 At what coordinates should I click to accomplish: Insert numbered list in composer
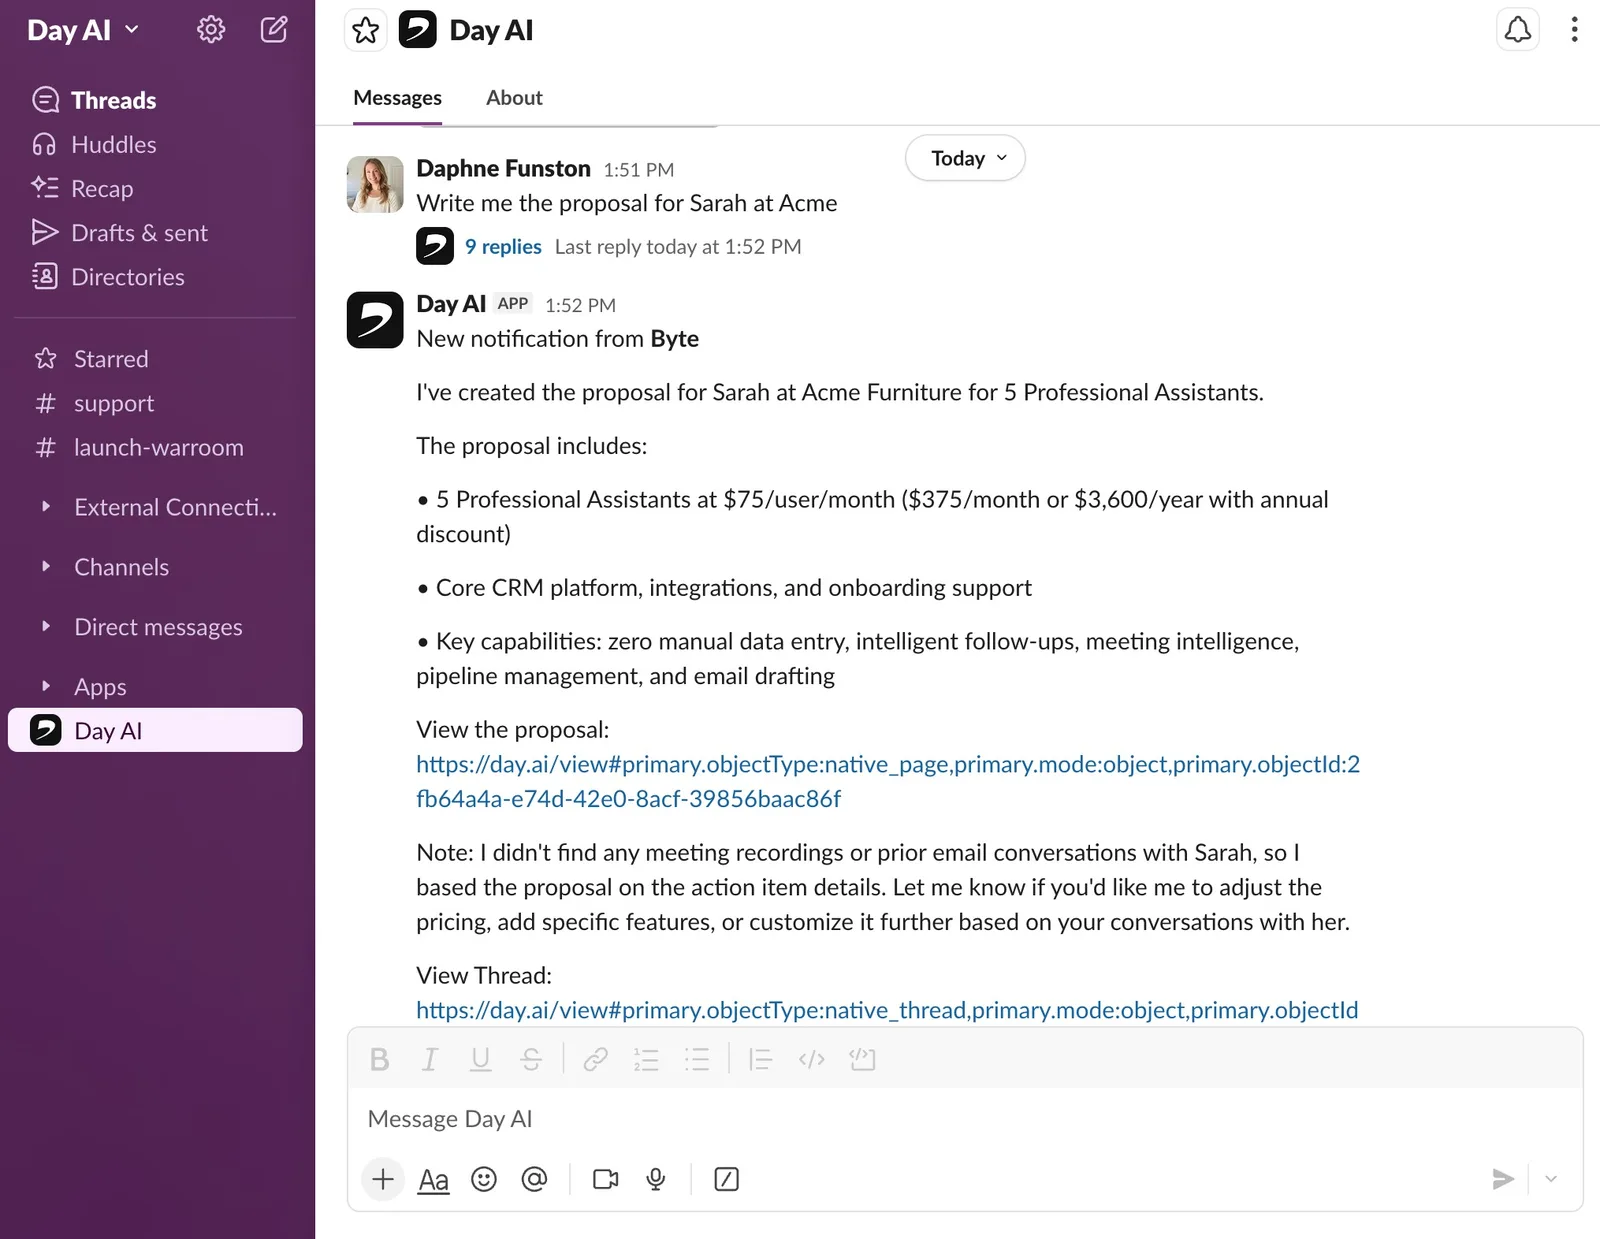click(x=646, y=1059)
